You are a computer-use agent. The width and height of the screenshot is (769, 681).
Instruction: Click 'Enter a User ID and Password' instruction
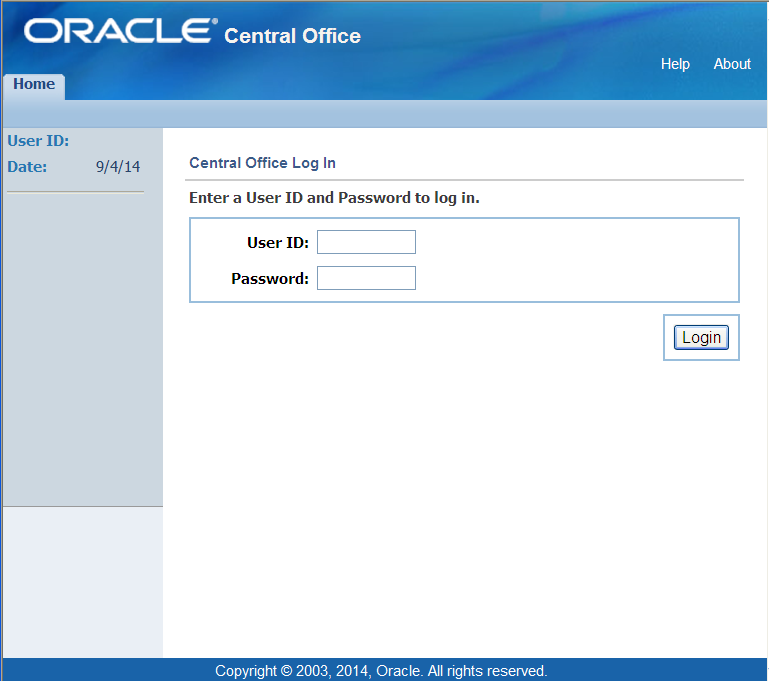[334, 198]
